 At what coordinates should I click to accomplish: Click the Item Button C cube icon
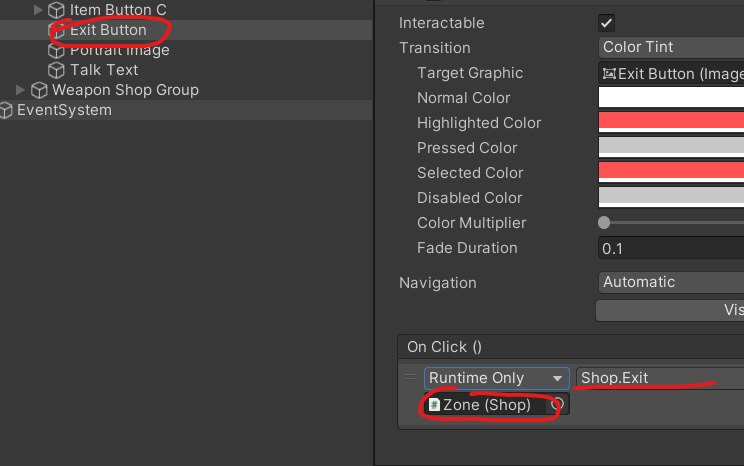point(57,10)
